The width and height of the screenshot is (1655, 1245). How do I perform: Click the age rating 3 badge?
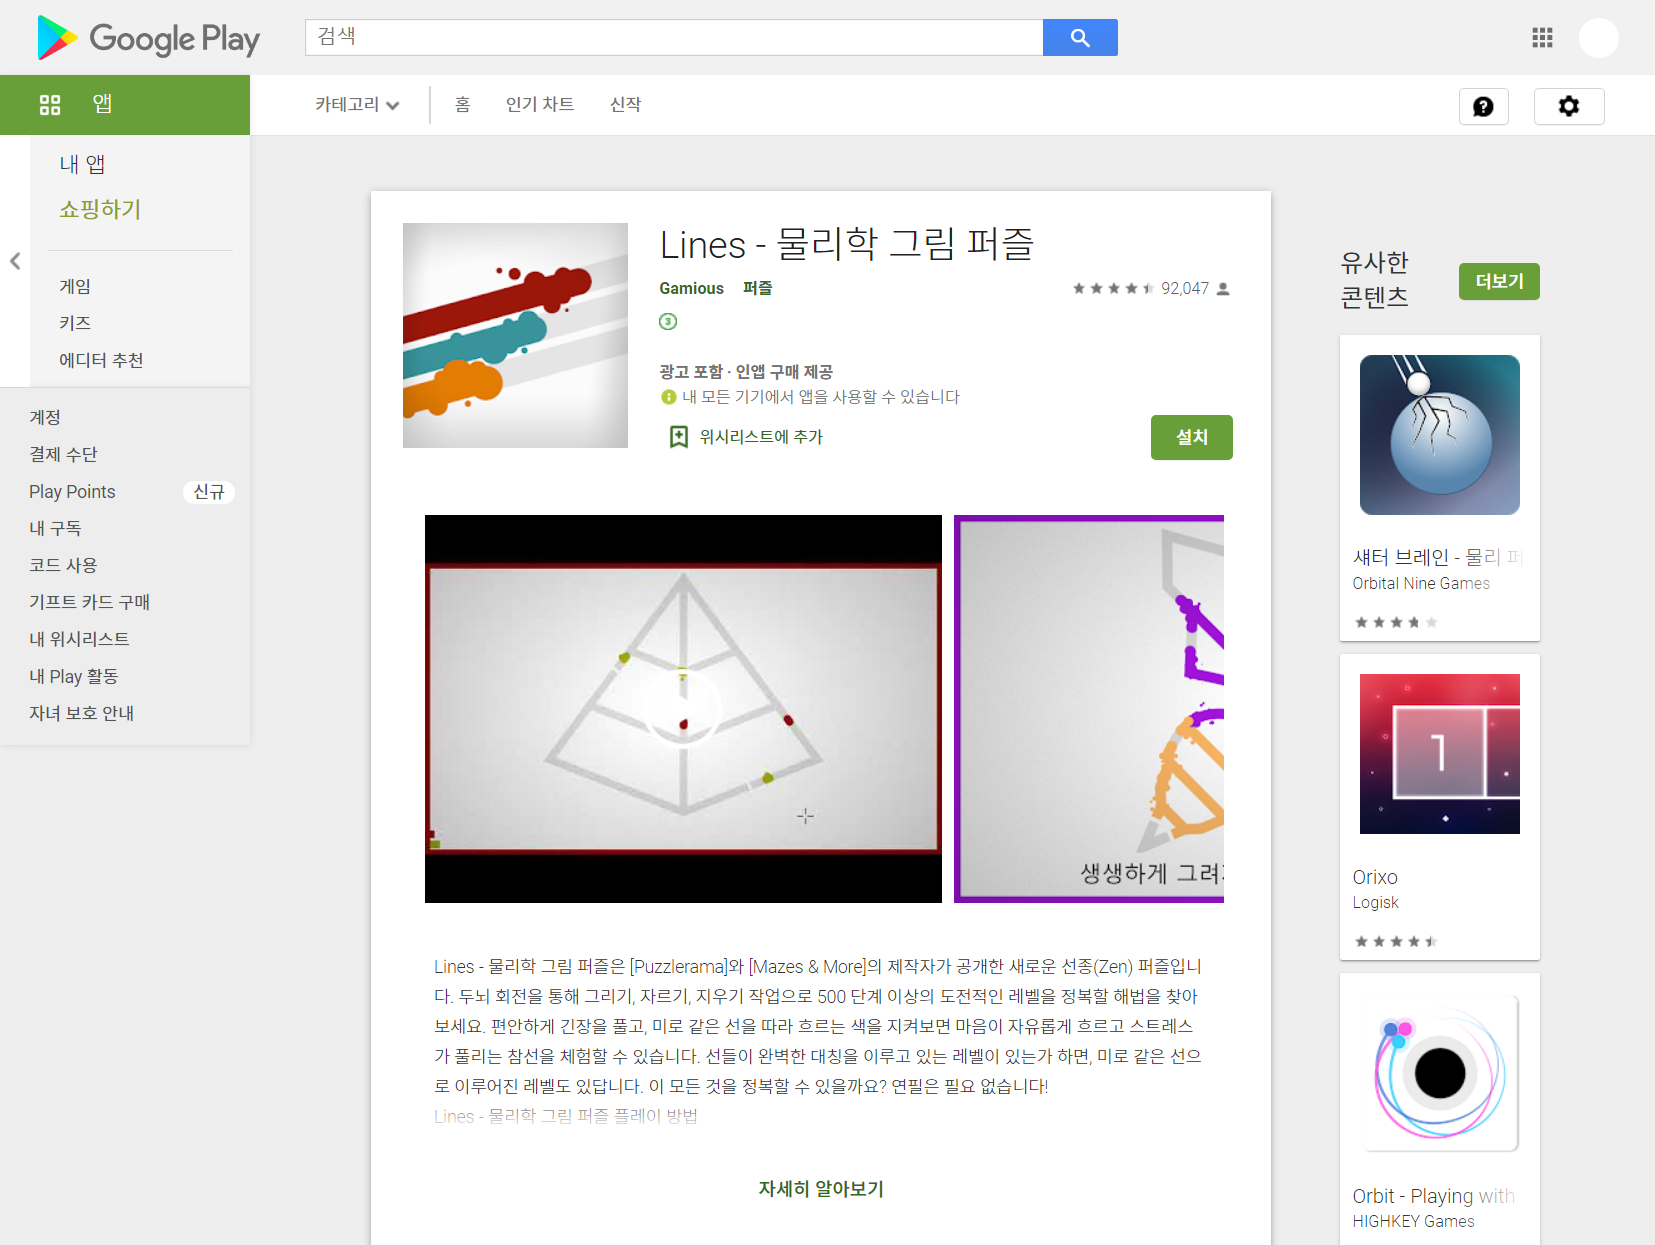click(668, 321)
